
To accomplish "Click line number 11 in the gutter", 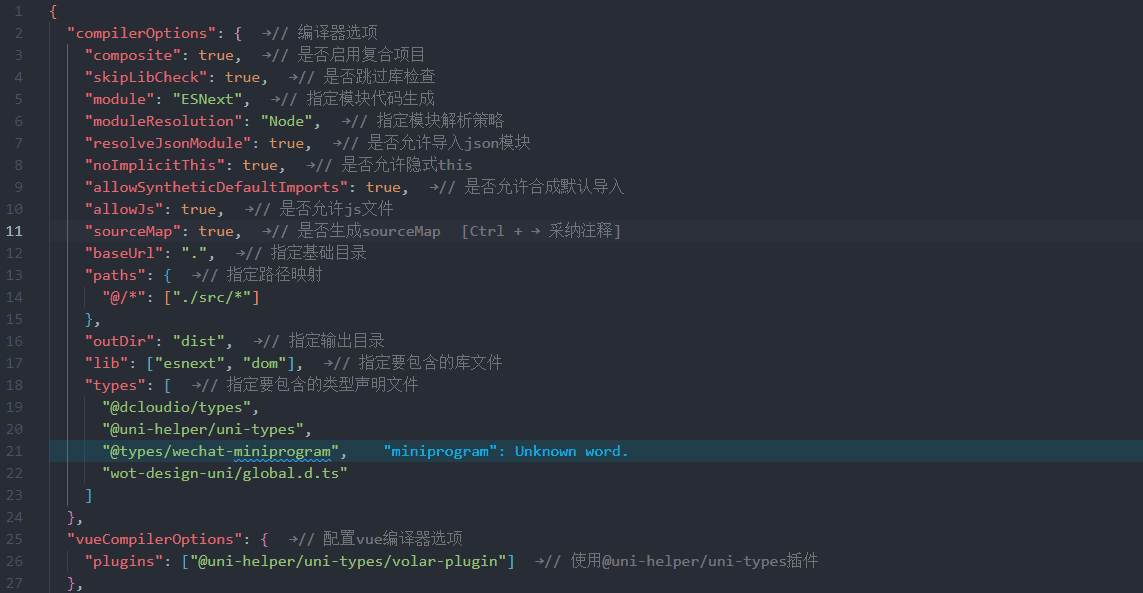I will point(15,231).
